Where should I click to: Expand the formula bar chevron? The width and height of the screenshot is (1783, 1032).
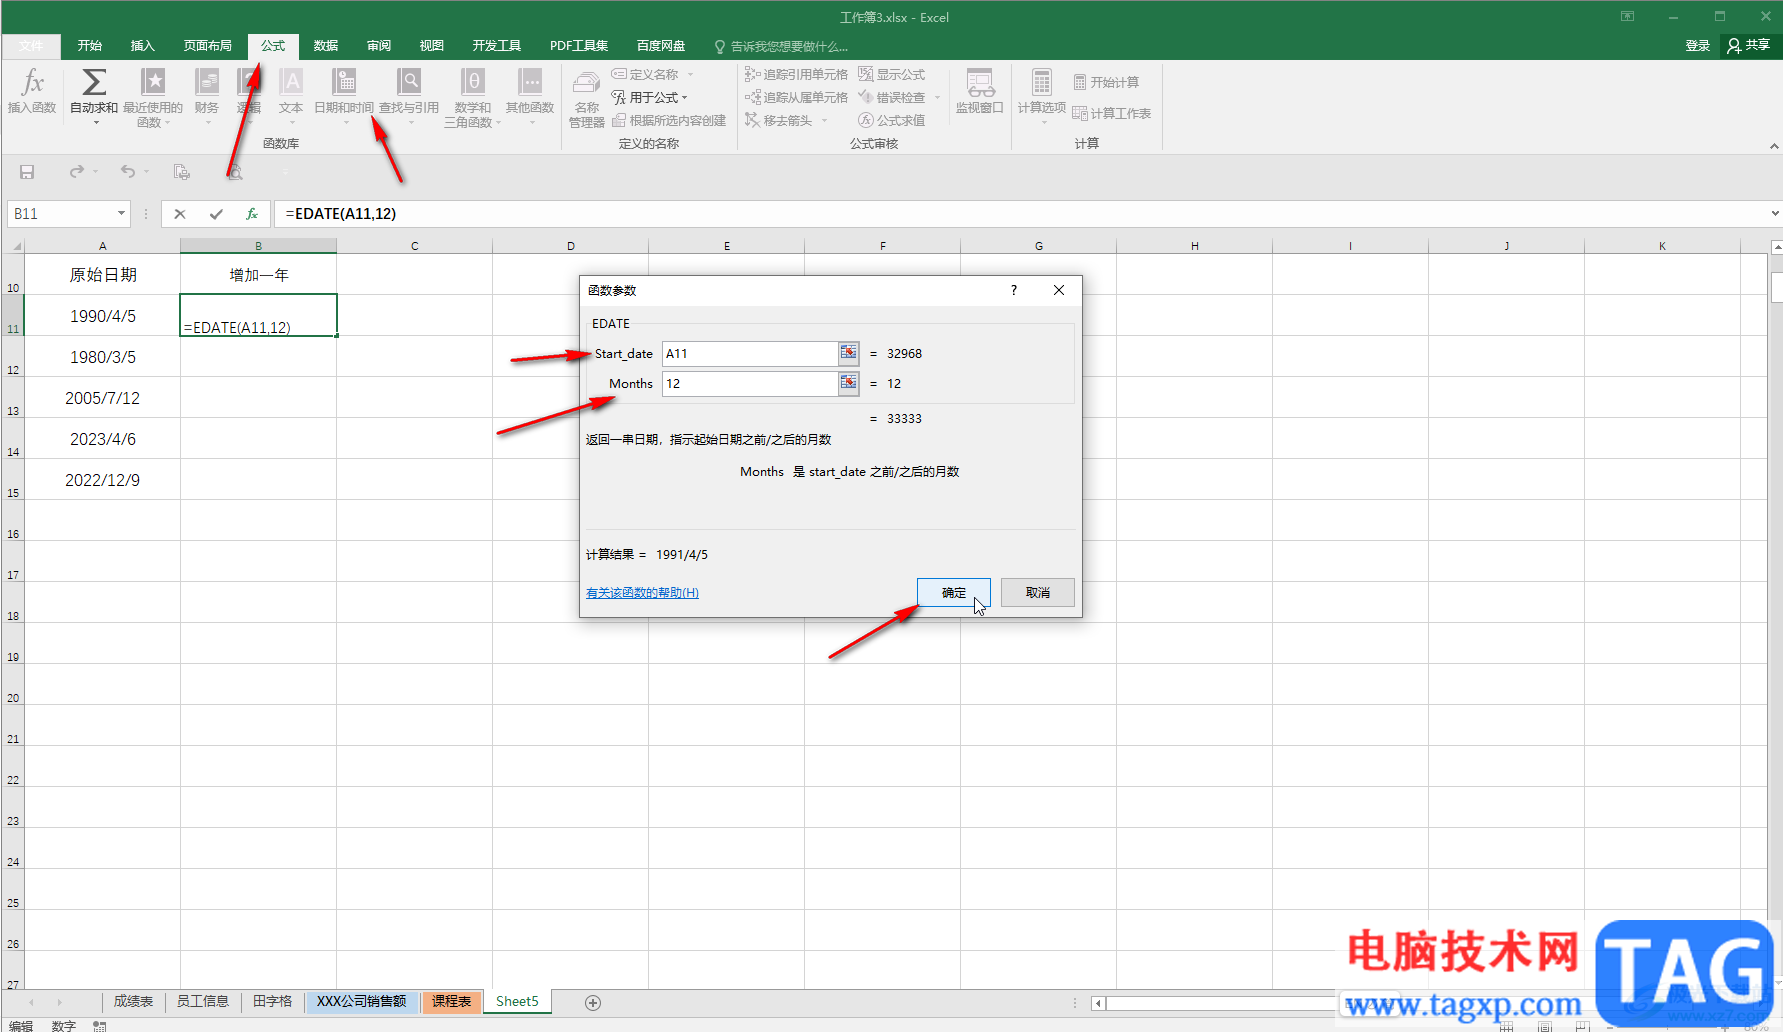[x=1775, y=213]
